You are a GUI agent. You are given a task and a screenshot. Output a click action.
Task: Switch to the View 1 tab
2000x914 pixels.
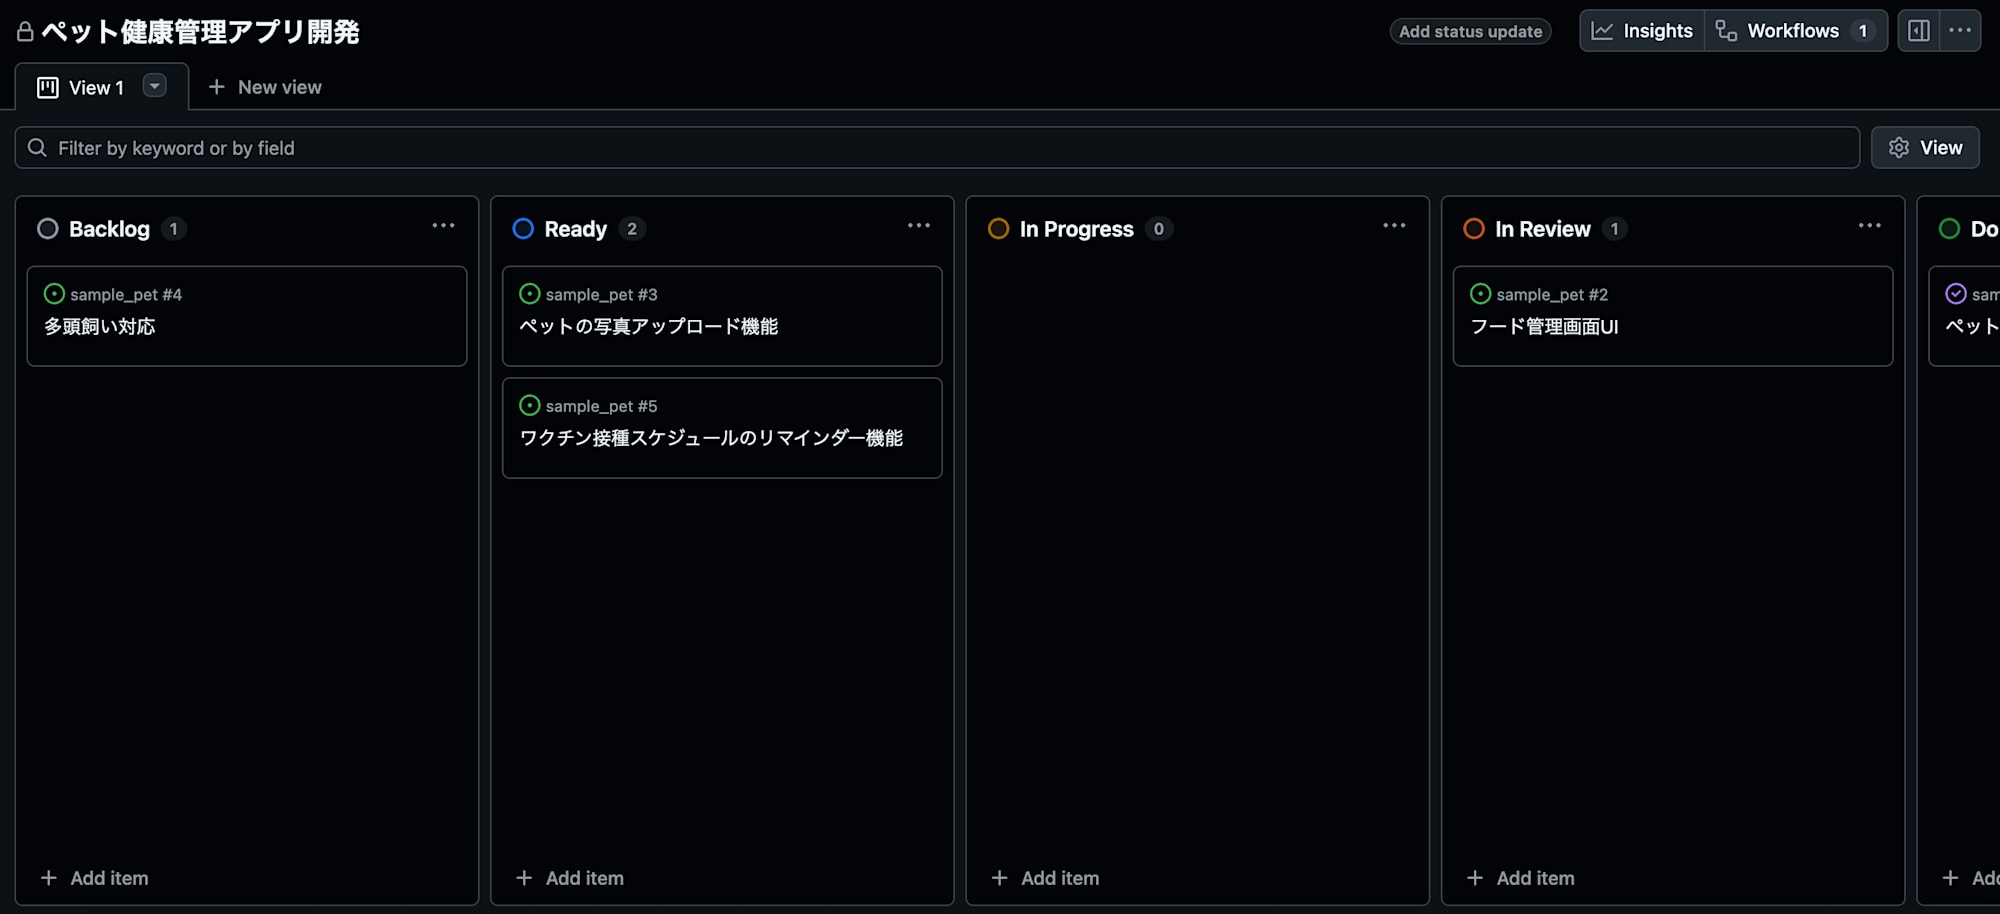95,87
